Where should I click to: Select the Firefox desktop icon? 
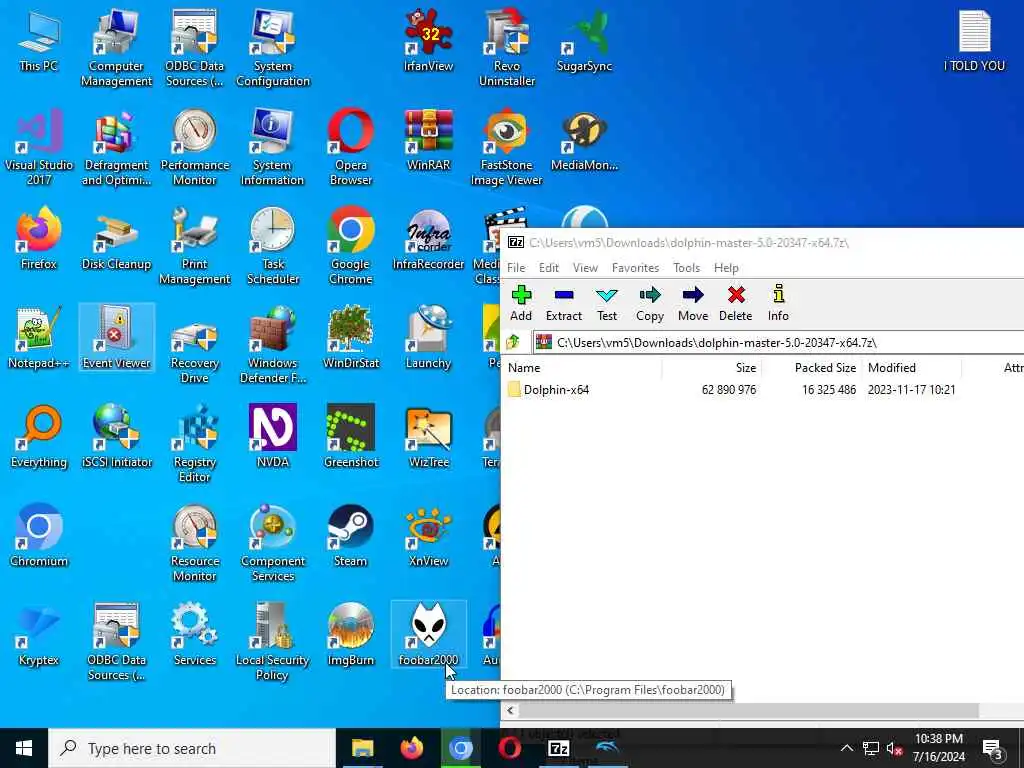(x=39, y=239)
